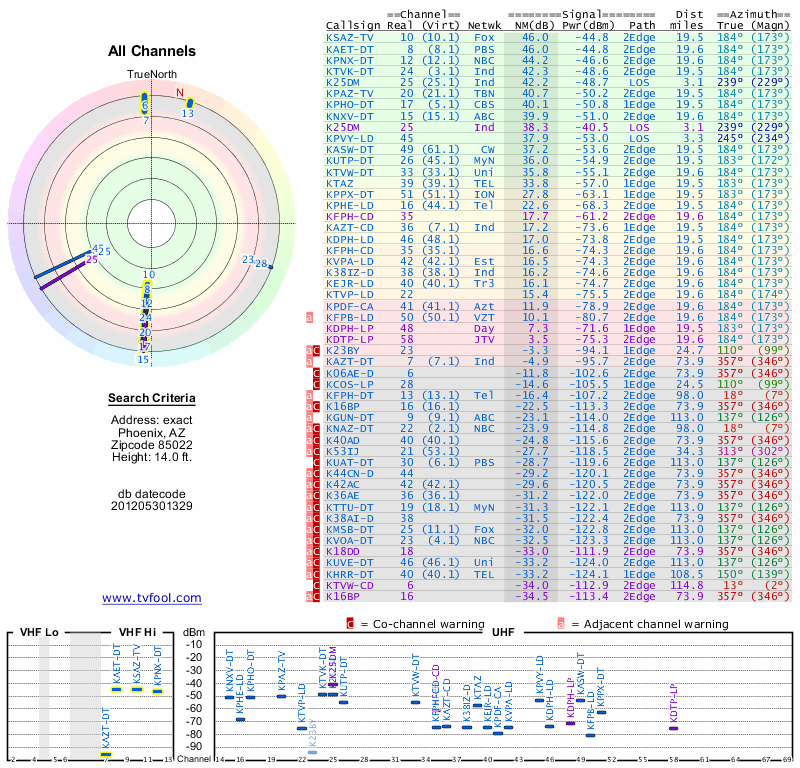
Task: Click the Path column header
Action: 642,26
